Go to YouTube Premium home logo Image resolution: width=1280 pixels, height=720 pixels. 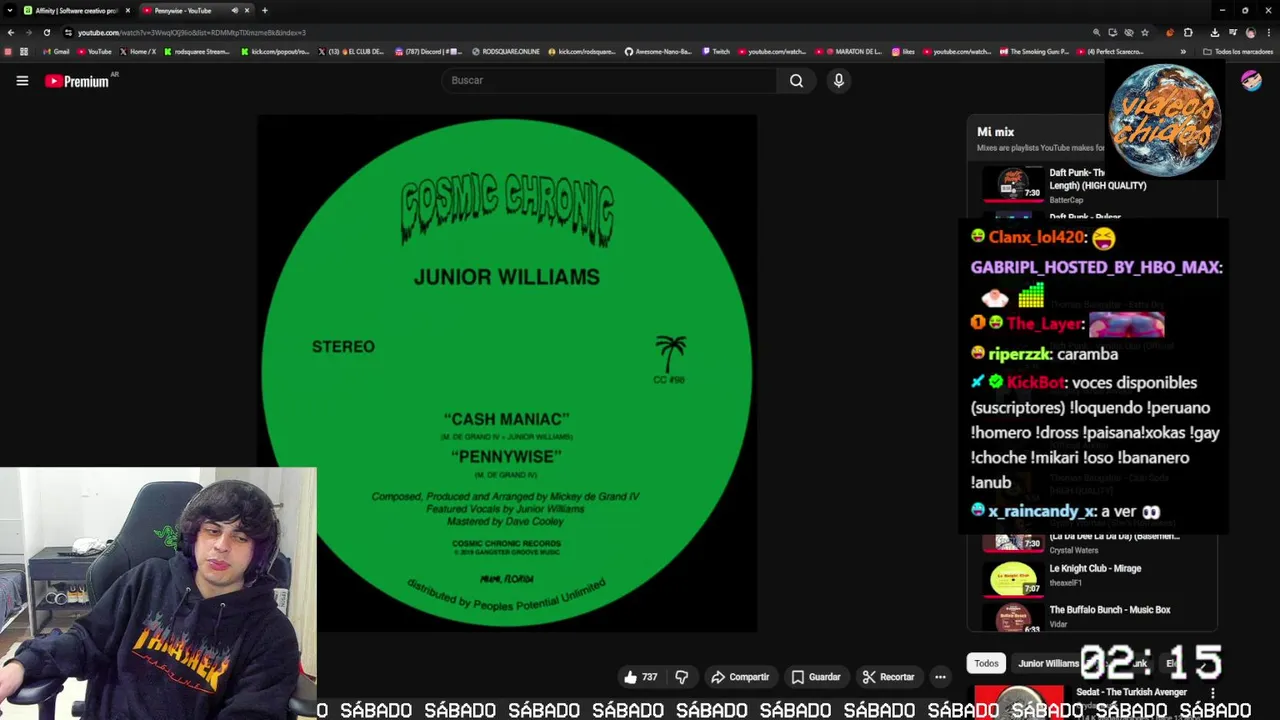pos(78,81)
